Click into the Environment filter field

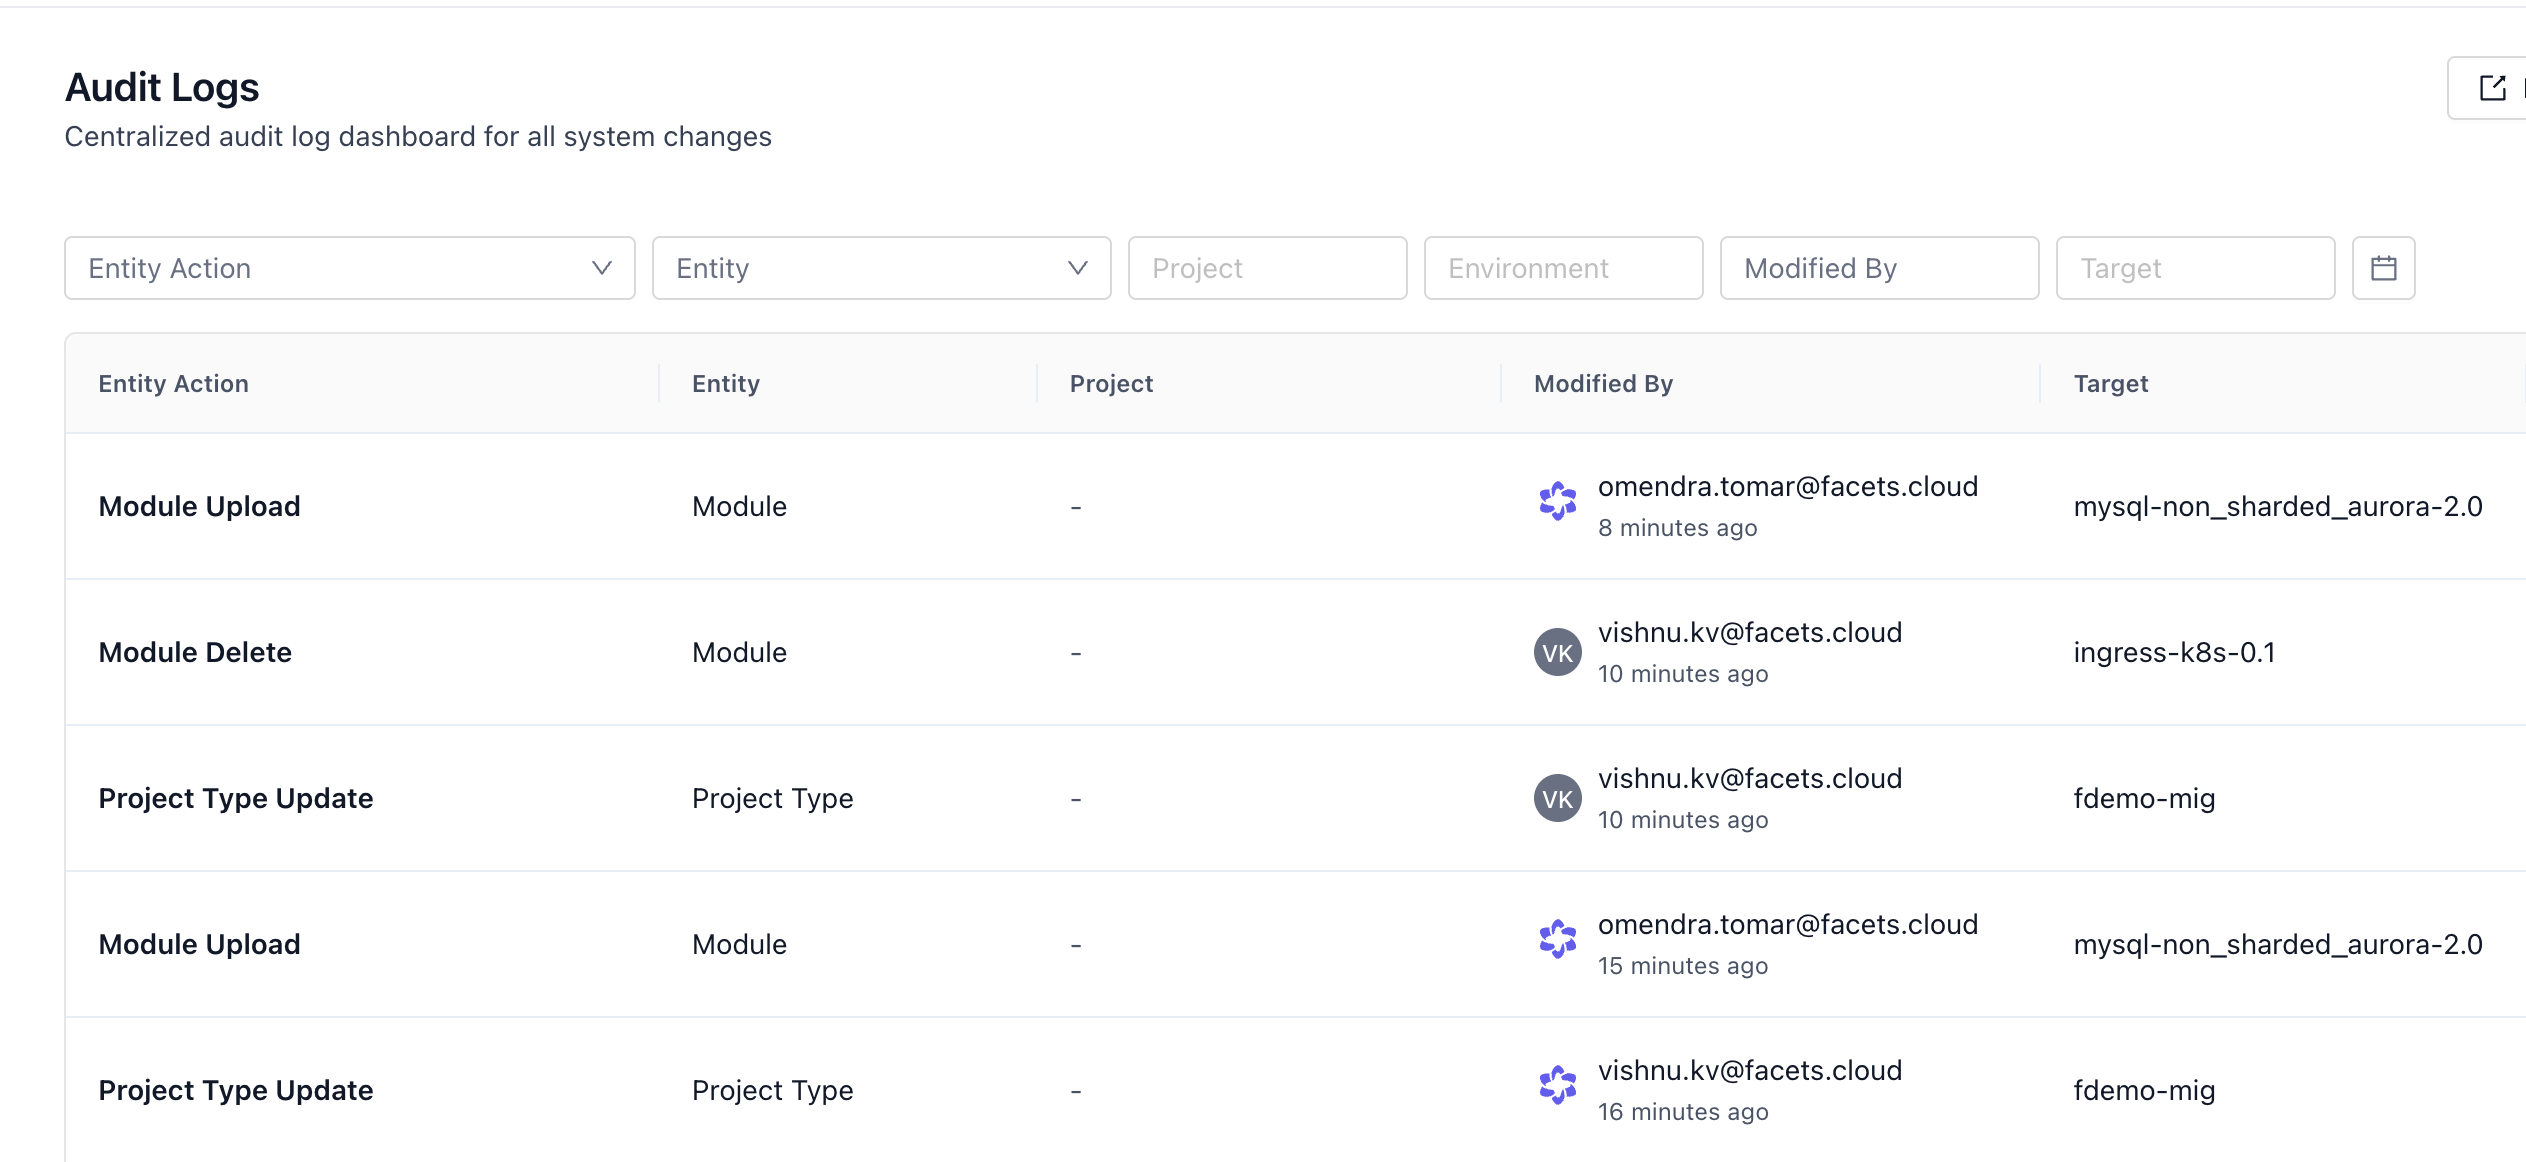tap(1563, 268)
